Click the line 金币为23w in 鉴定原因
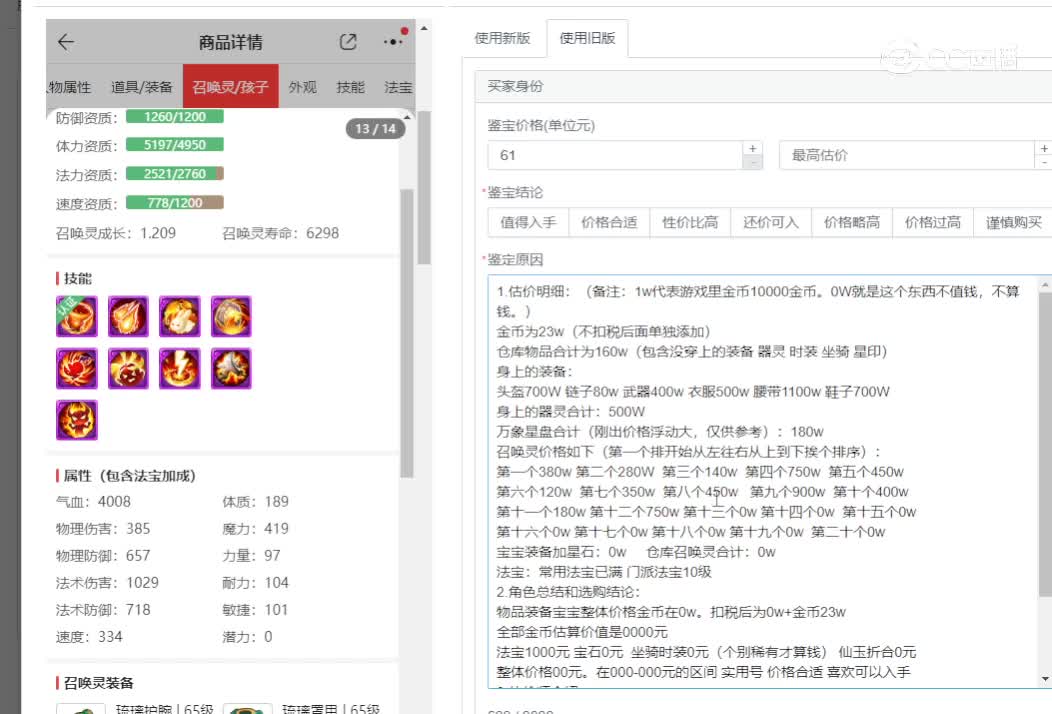Screen dimensions: 1052x714 [x=603, y=332]
